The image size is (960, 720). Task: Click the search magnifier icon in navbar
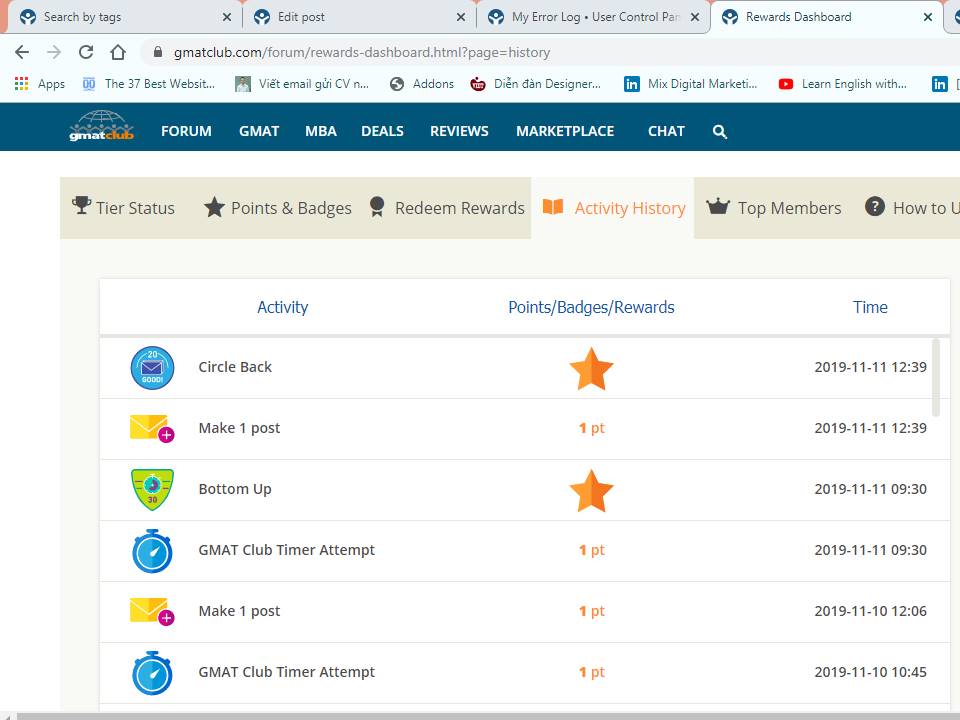720,131
